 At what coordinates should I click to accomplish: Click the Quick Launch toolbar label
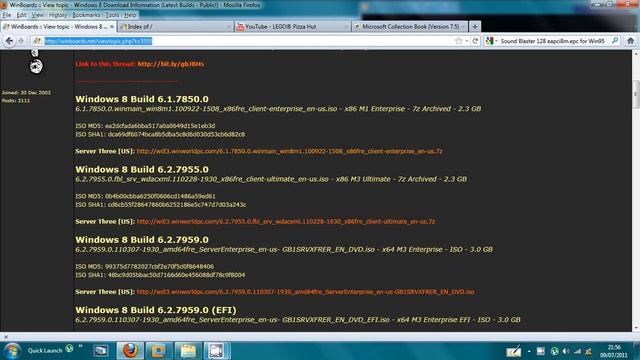(x=45, y=351)
